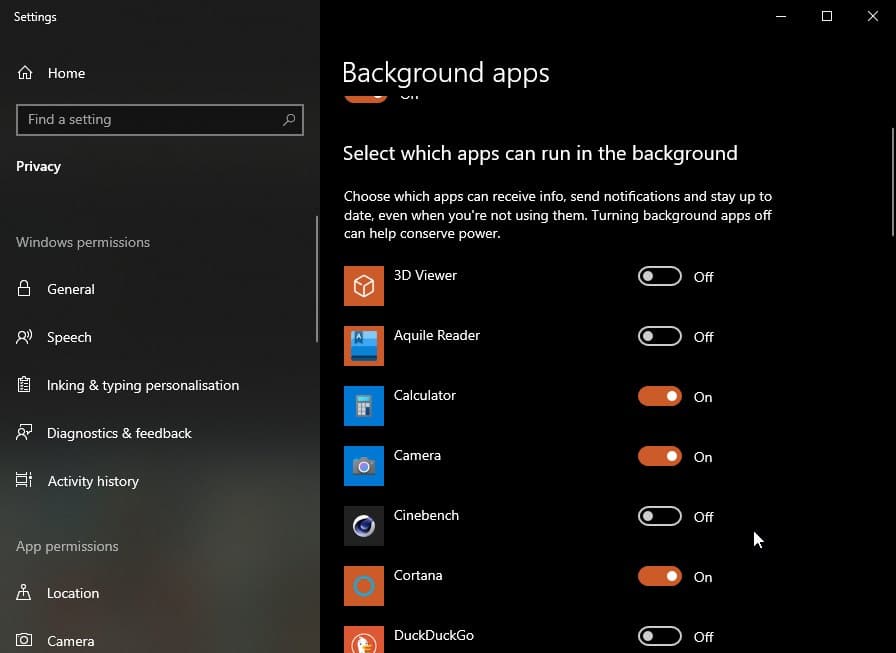The width and height of the screenshot is (896, 653).
Task: Click the Activity history icon
Action: [24, 480]
